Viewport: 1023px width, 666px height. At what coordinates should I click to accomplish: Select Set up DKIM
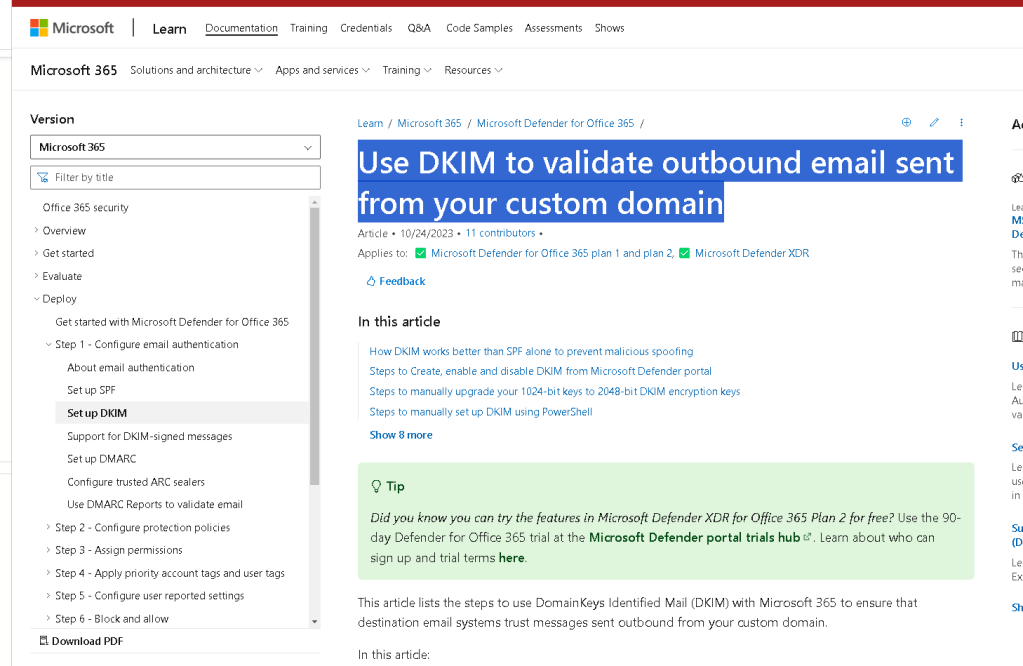click(97, 413)
